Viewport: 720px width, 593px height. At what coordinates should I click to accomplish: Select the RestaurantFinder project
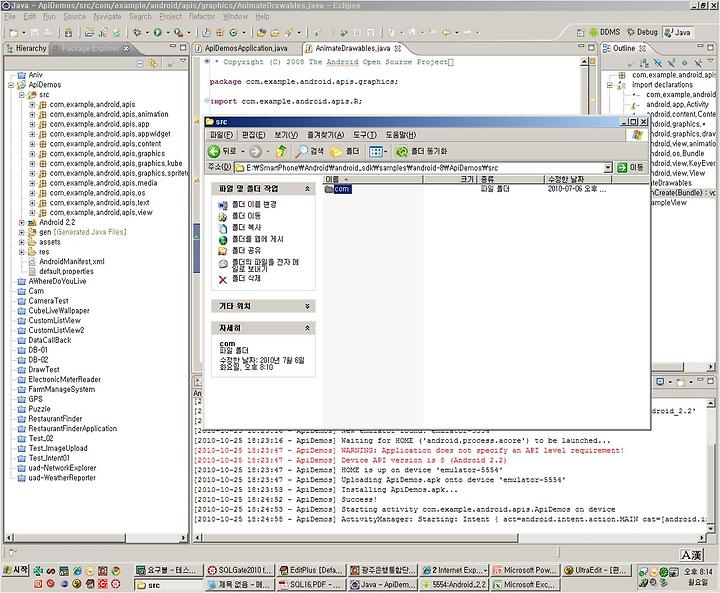point(50,418)
